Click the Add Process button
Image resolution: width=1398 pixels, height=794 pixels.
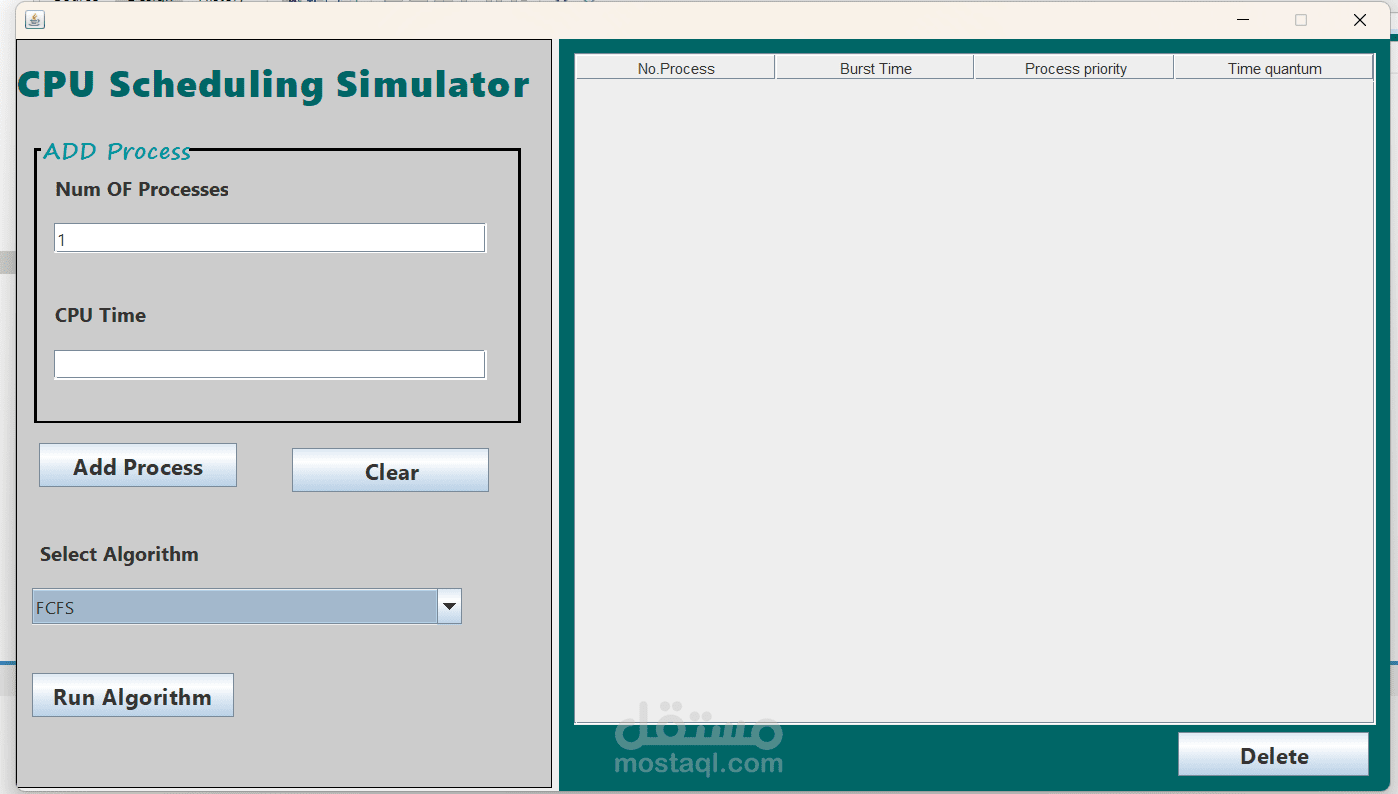click(x=137, y=464)
